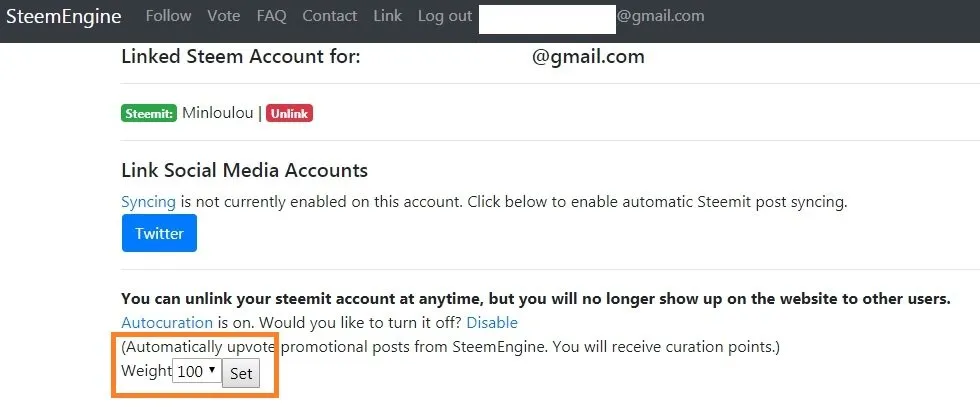Open the SteemEngine home brand link
Image resolution: width=980 pixels, height=407 pixels.
pos(63,16)
